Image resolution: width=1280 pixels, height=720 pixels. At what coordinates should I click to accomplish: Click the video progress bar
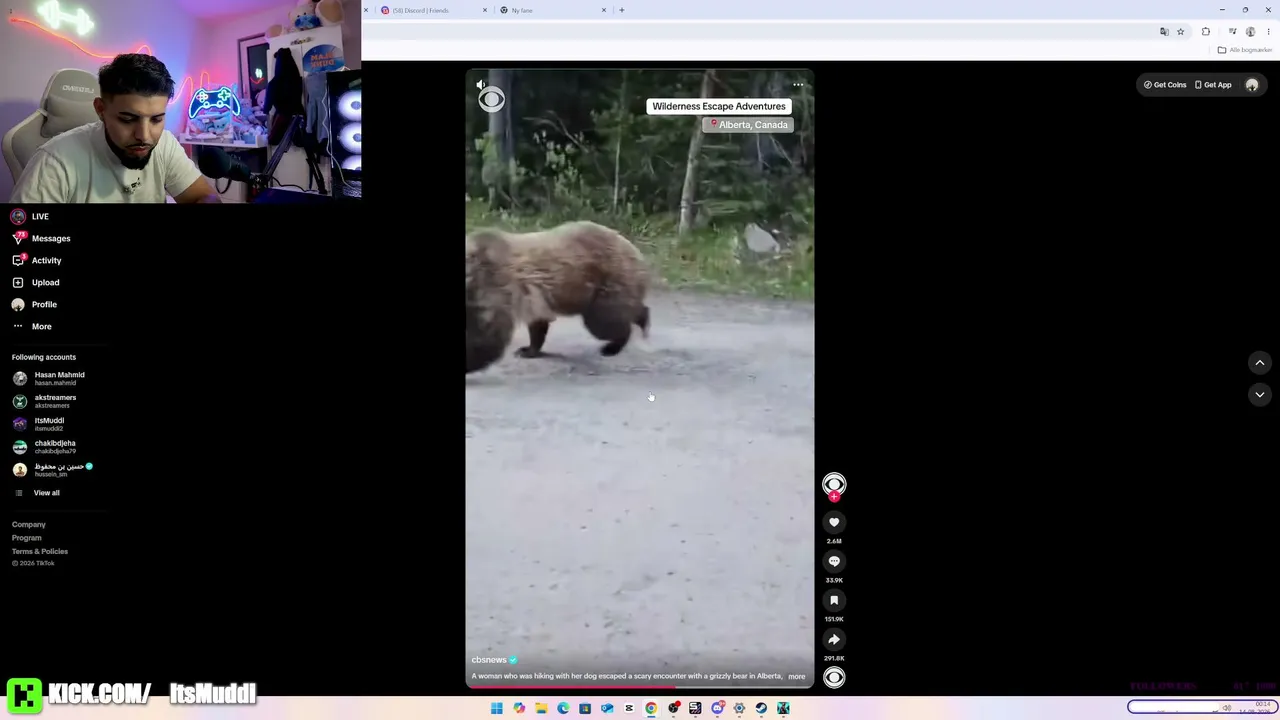[640, 686]
